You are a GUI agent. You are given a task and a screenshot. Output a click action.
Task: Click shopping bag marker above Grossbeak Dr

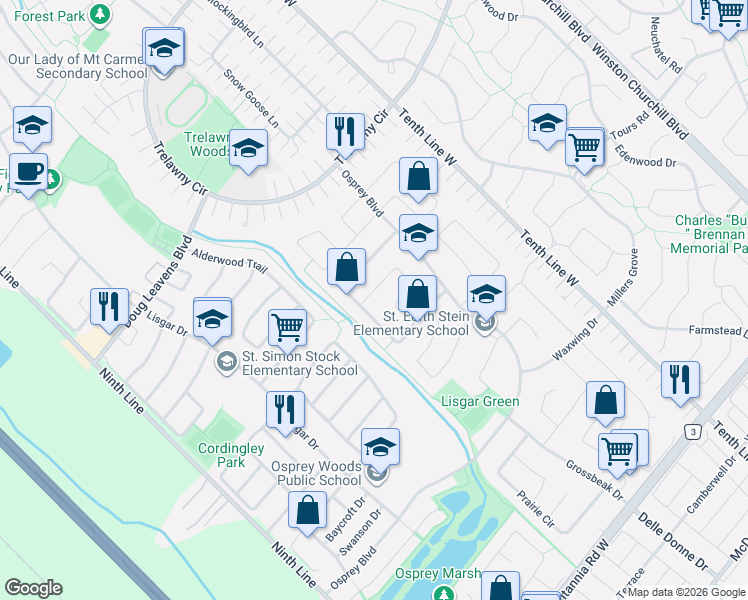[x=605, y=401]
